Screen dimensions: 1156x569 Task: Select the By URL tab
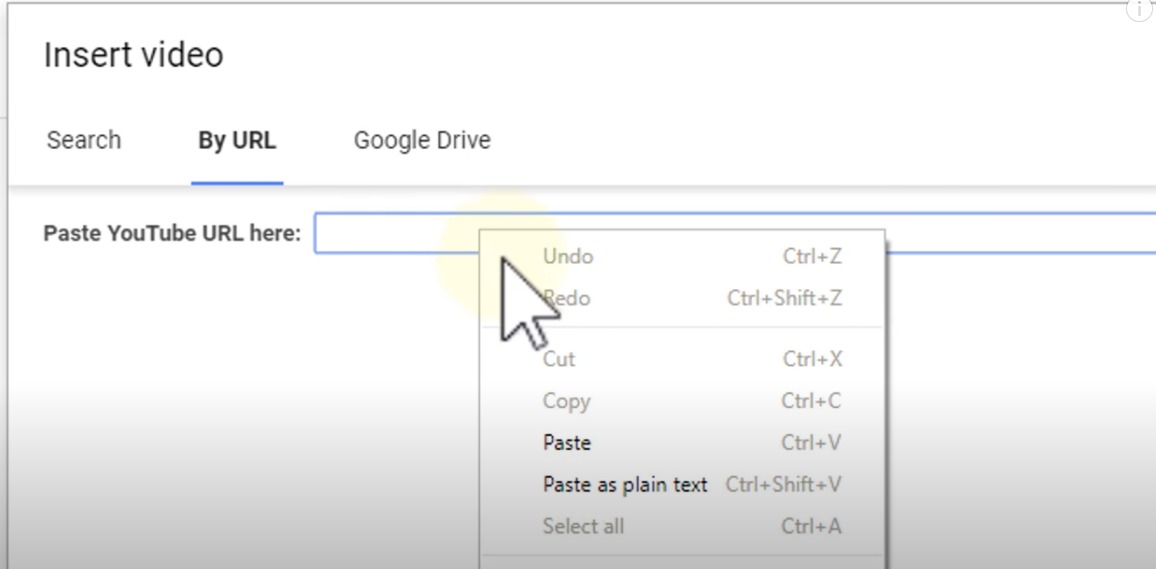click(237, 141)
